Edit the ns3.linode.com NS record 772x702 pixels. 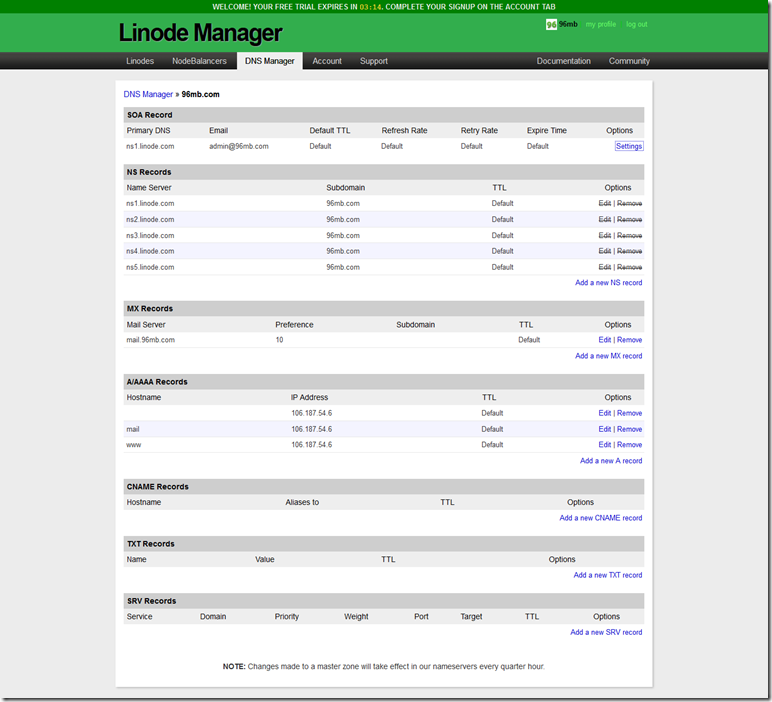pos(605,235)
